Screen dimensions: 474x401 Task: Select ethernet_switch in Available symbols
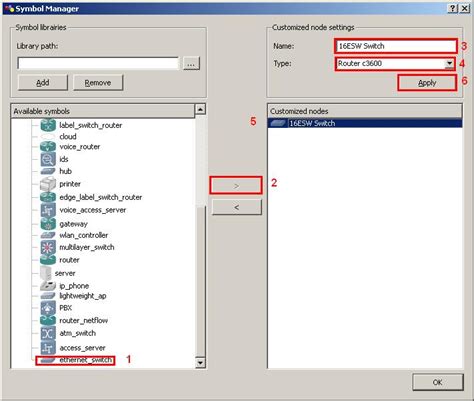pyautogui.click(x=75, y=360)
